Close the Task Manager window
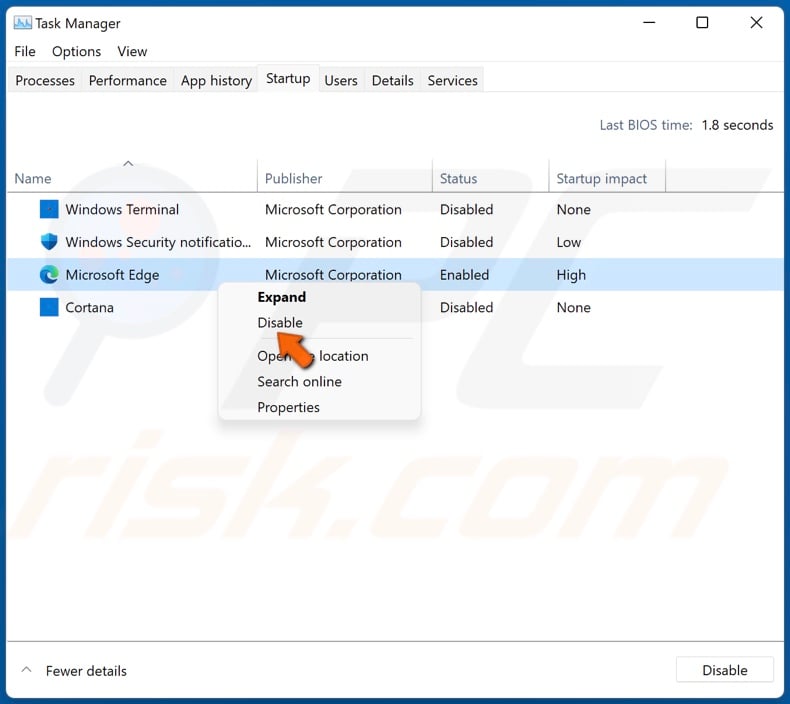This screenshot has height=704, width=790. pyautogui.click(x=756, y=23)
